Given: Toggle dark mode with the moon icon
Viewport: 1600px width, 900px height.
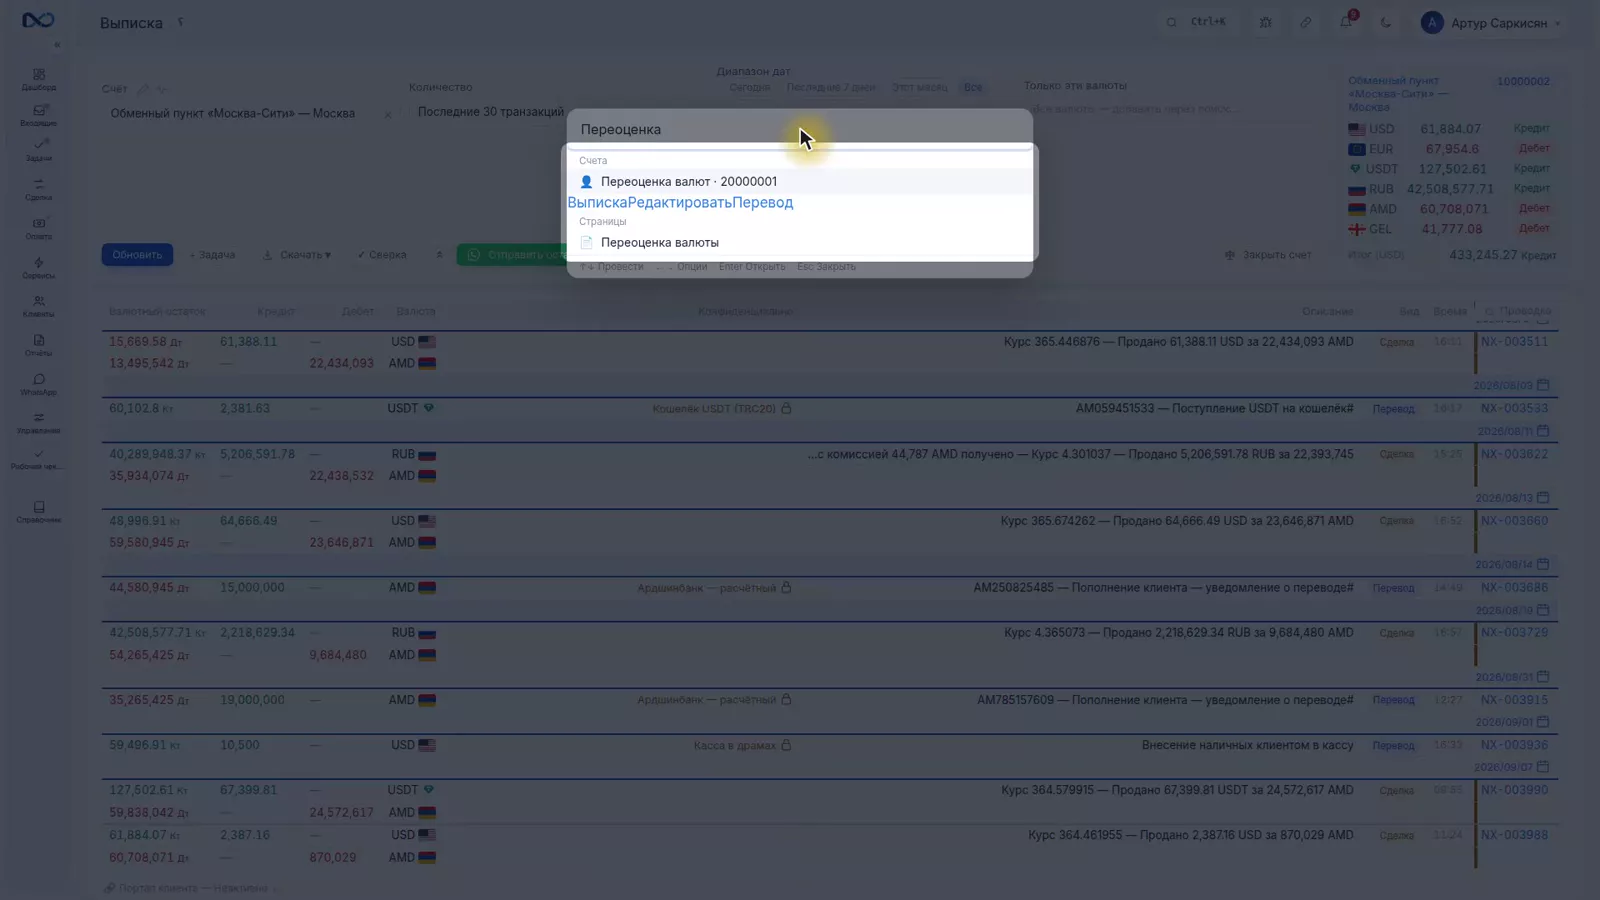Looking at the screenshot, I should (x=1386, y=22).
